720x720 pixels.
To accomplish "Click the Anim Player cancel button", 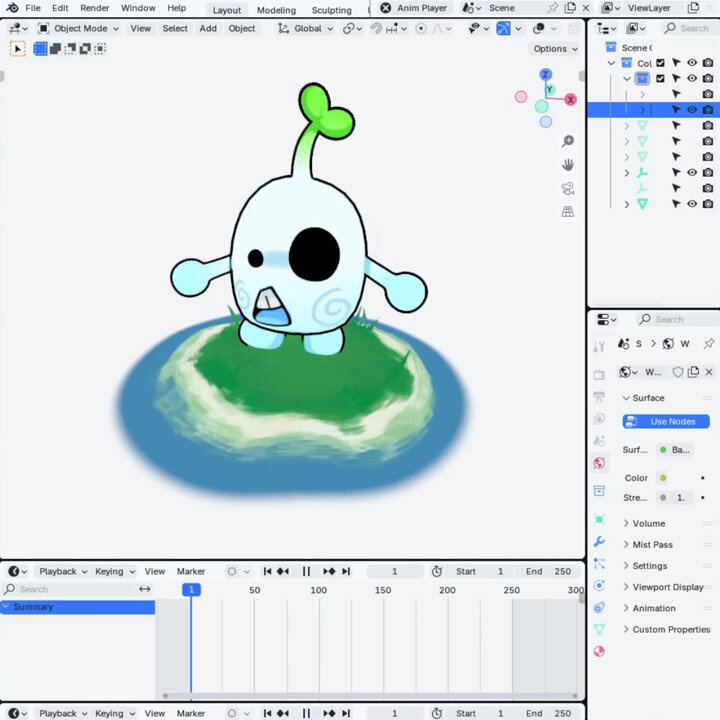I will pos(386,8).
